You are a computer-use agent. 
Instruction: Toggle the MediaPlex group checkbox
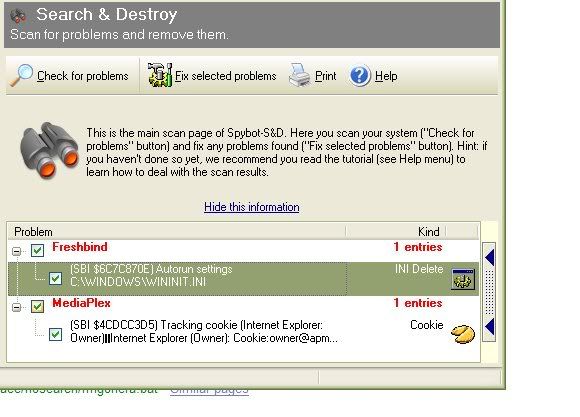coord(37,306)
